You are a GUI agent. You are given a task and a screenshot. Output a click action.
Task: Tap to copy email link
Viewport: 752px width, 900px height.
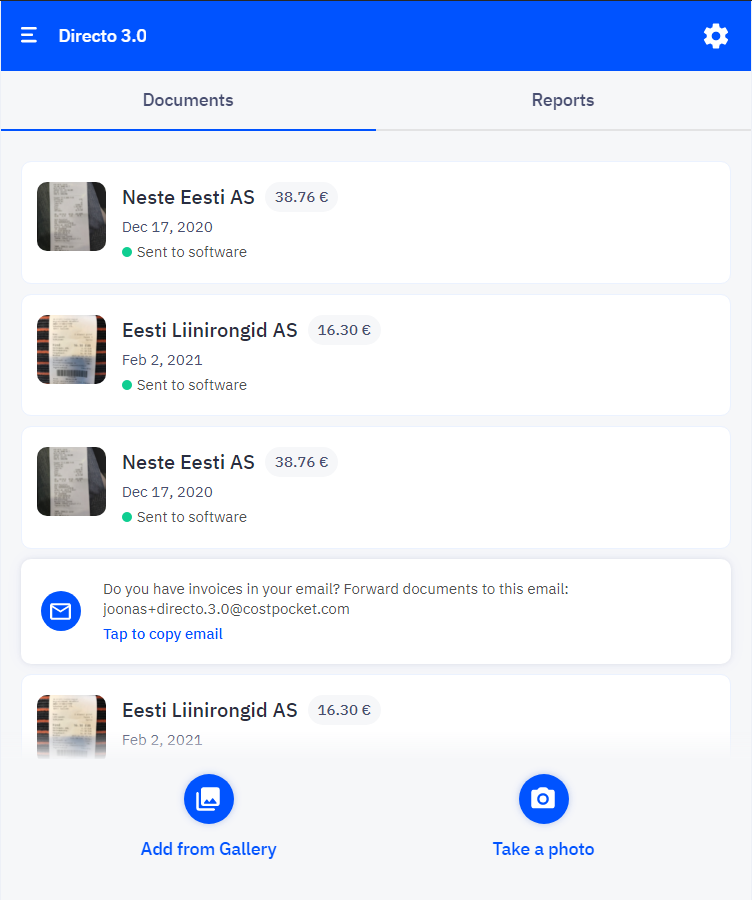[x=163, y=634]
